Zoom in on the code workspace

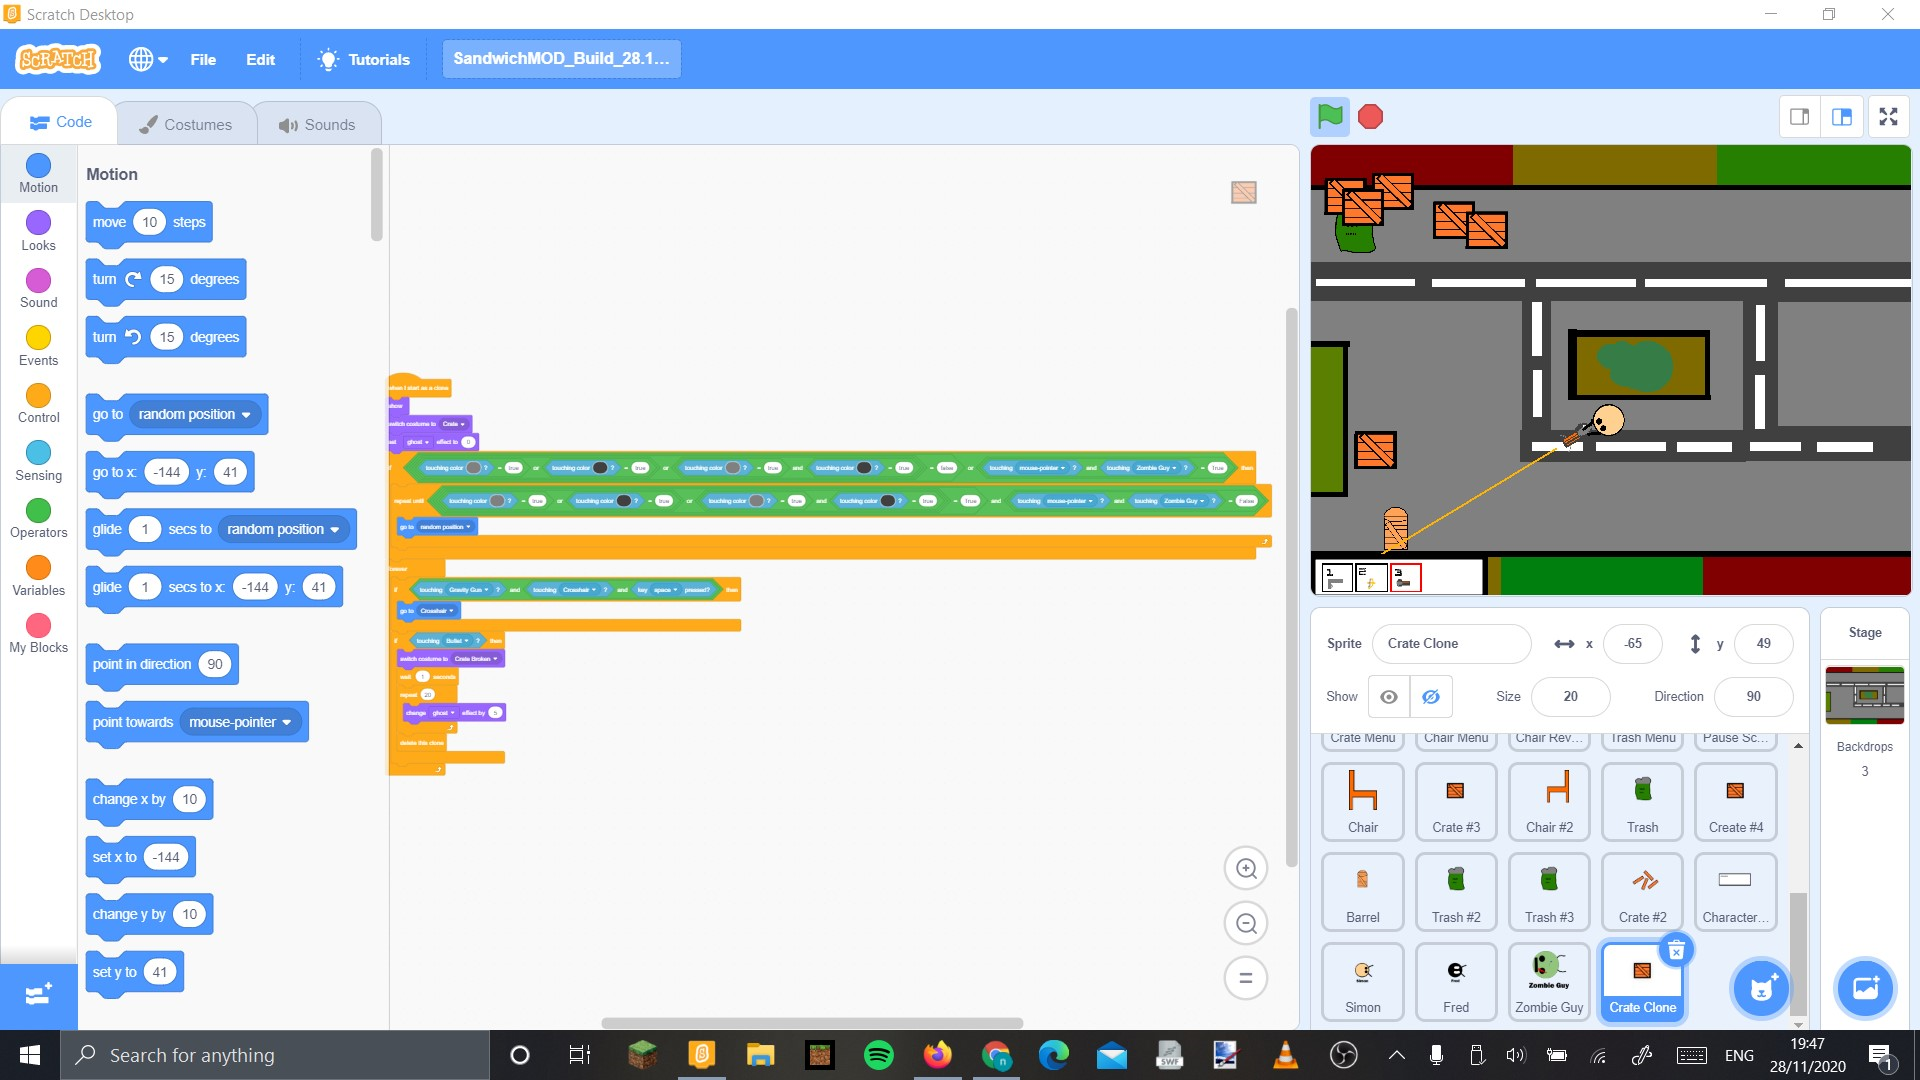tap(1246, 869)
